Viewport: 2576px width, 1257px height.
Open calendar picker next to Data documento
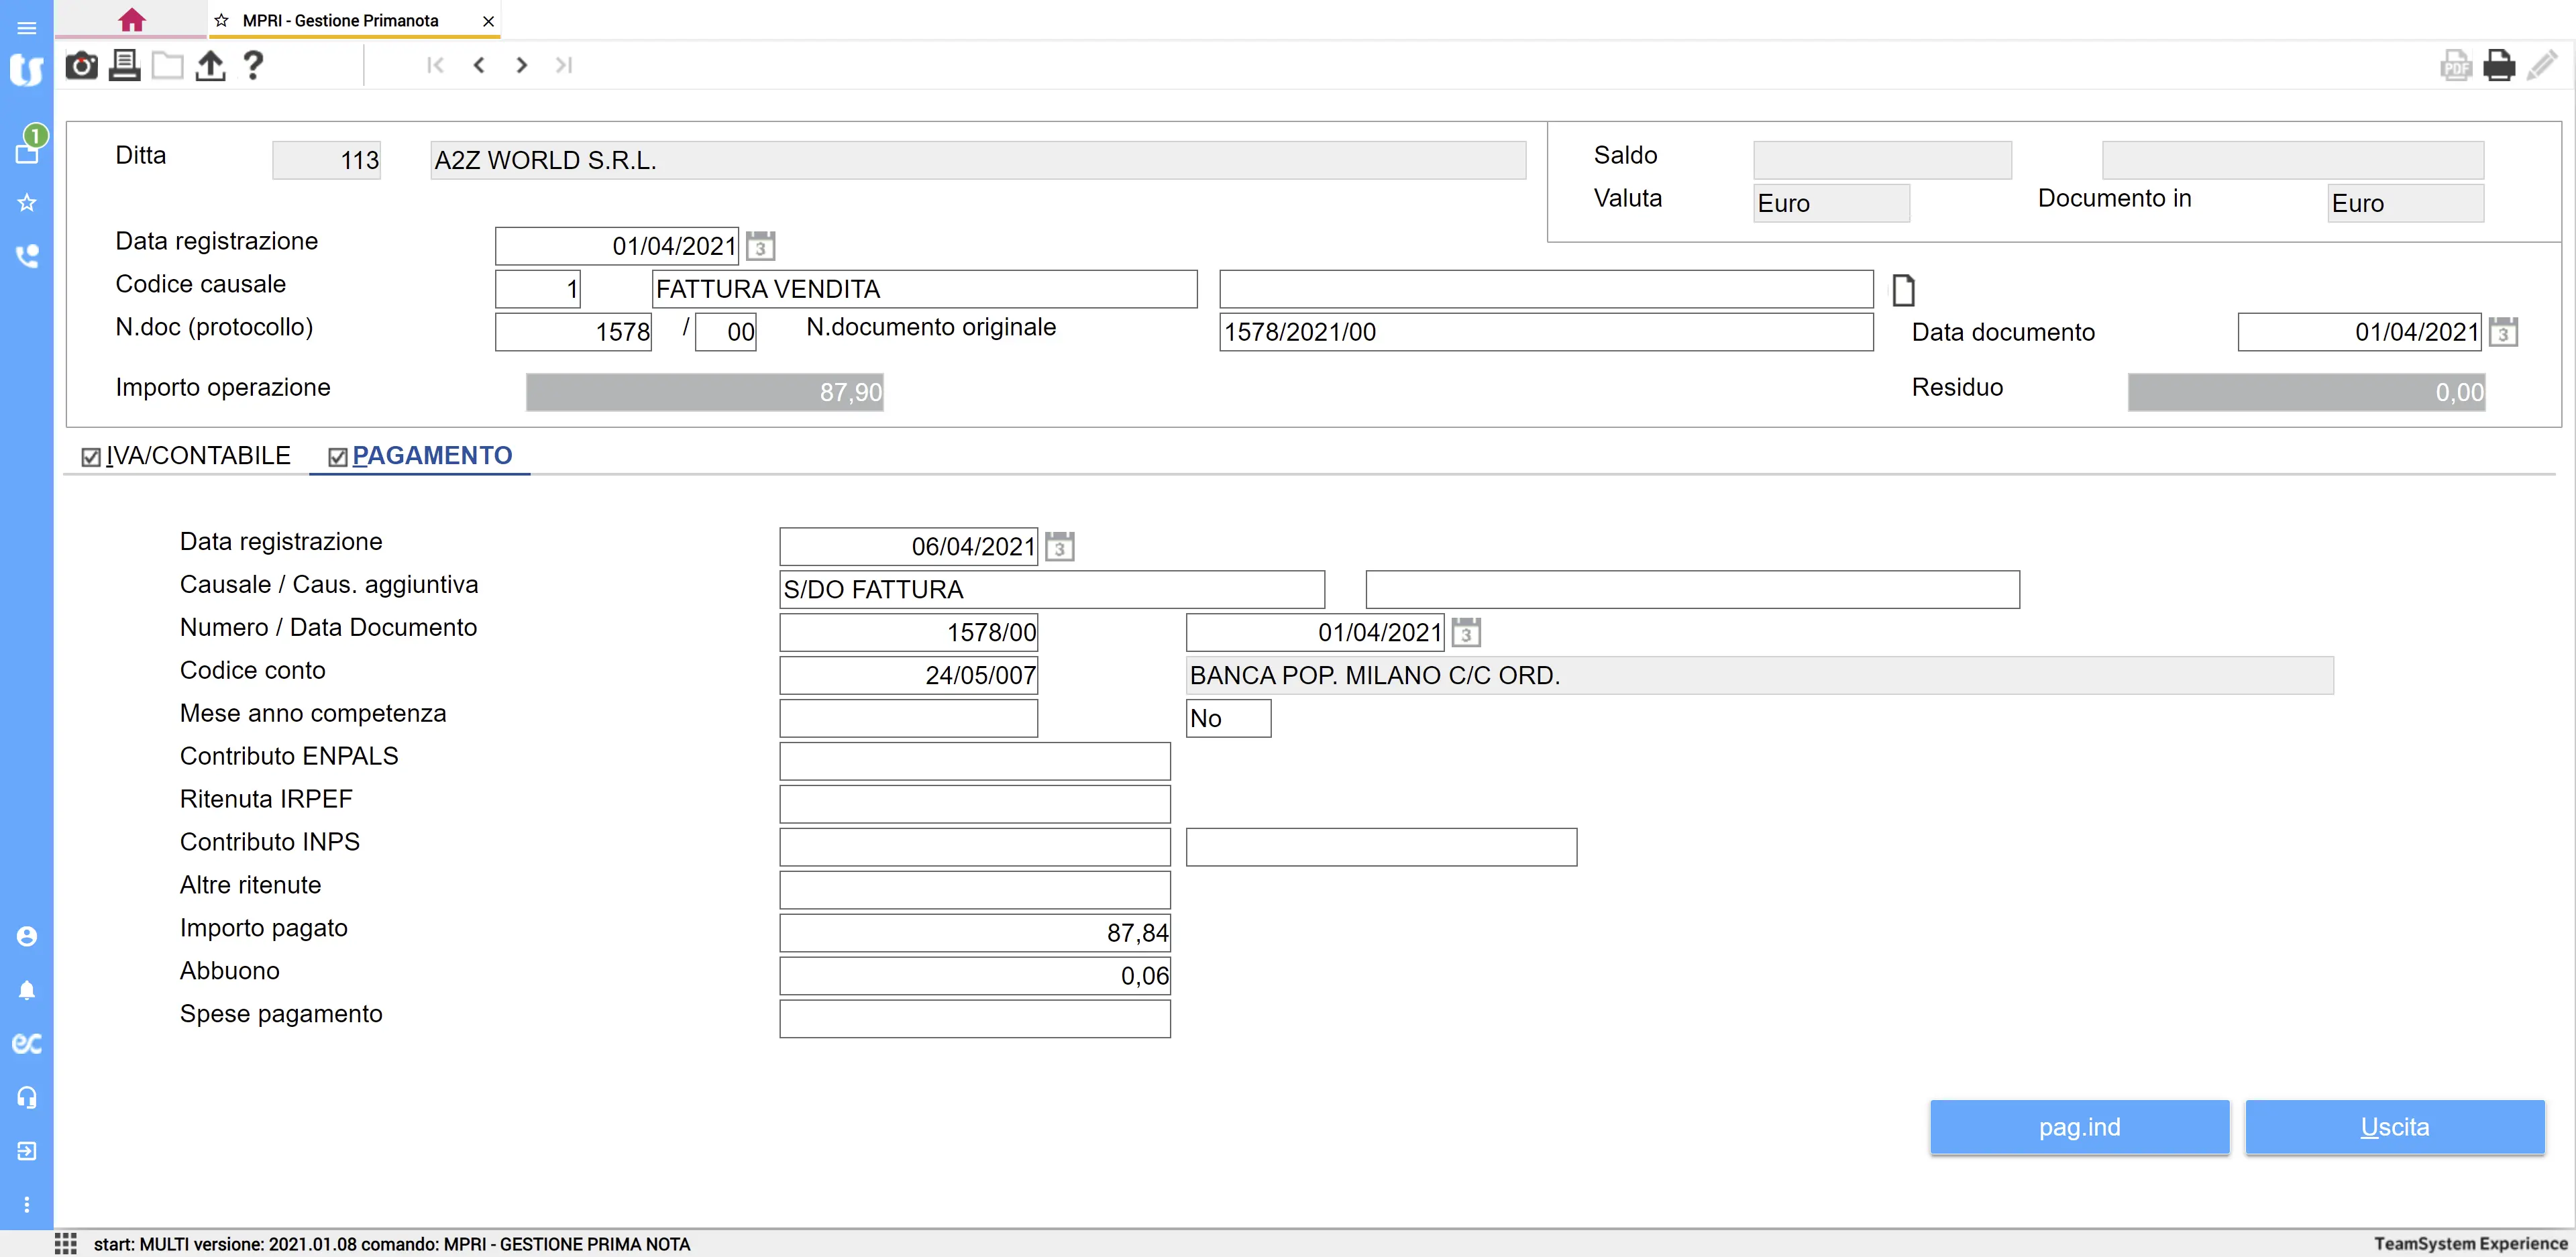pyautogui.click(x=2502, y=332)
